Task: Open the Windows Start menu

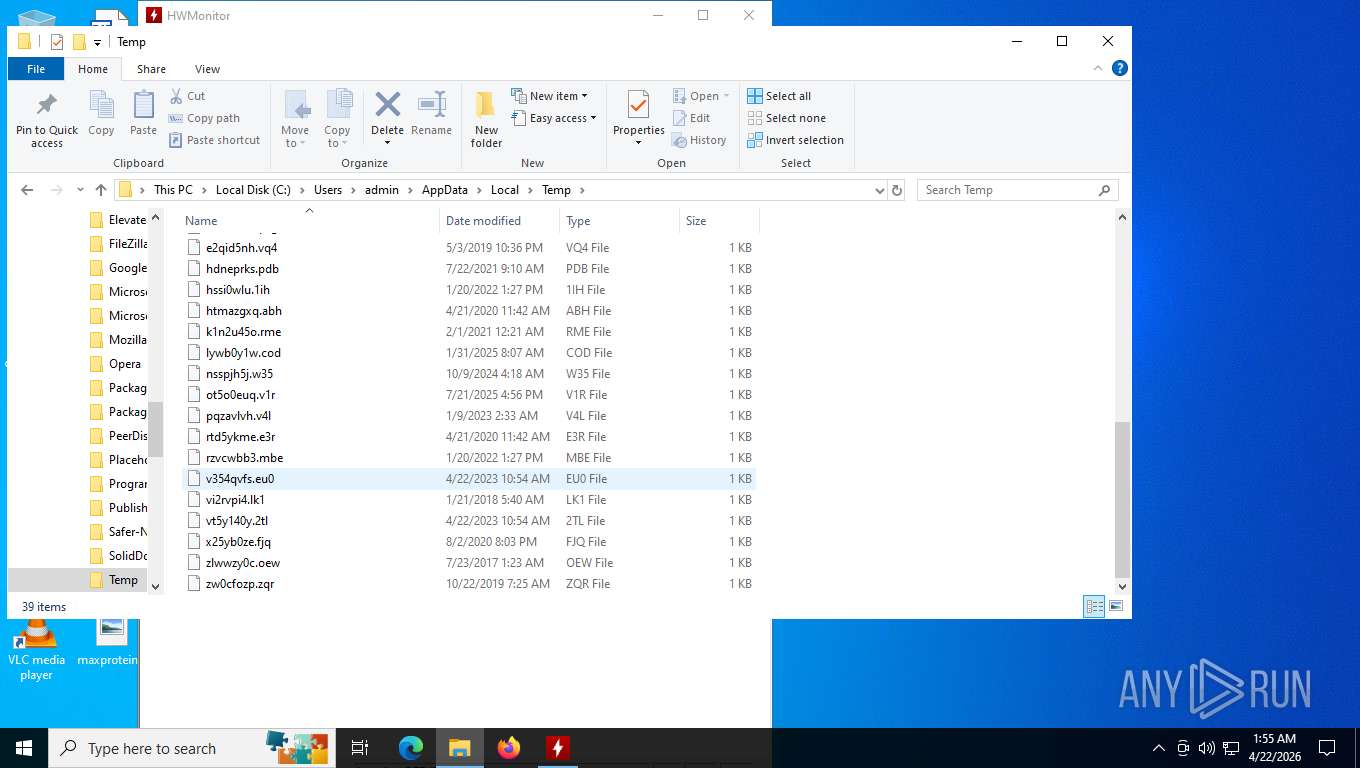Action: click(24, 748)
